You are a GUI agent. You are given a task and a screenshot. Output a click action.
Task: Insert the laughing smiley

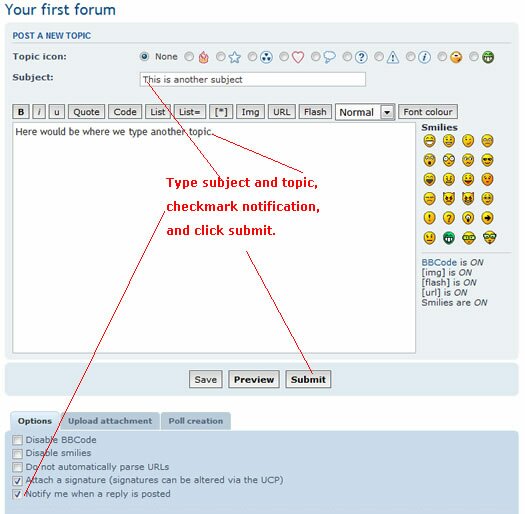(x=429, y=179)
